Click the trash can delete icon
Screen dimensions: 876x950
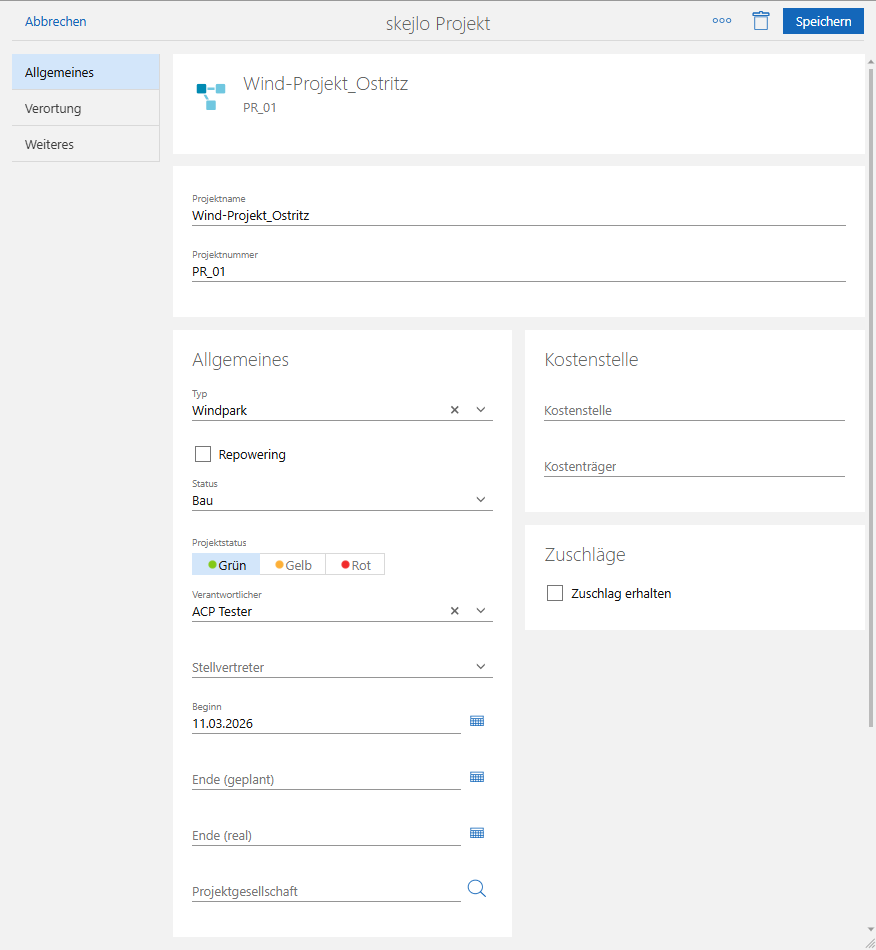click(x=761, y=21)
